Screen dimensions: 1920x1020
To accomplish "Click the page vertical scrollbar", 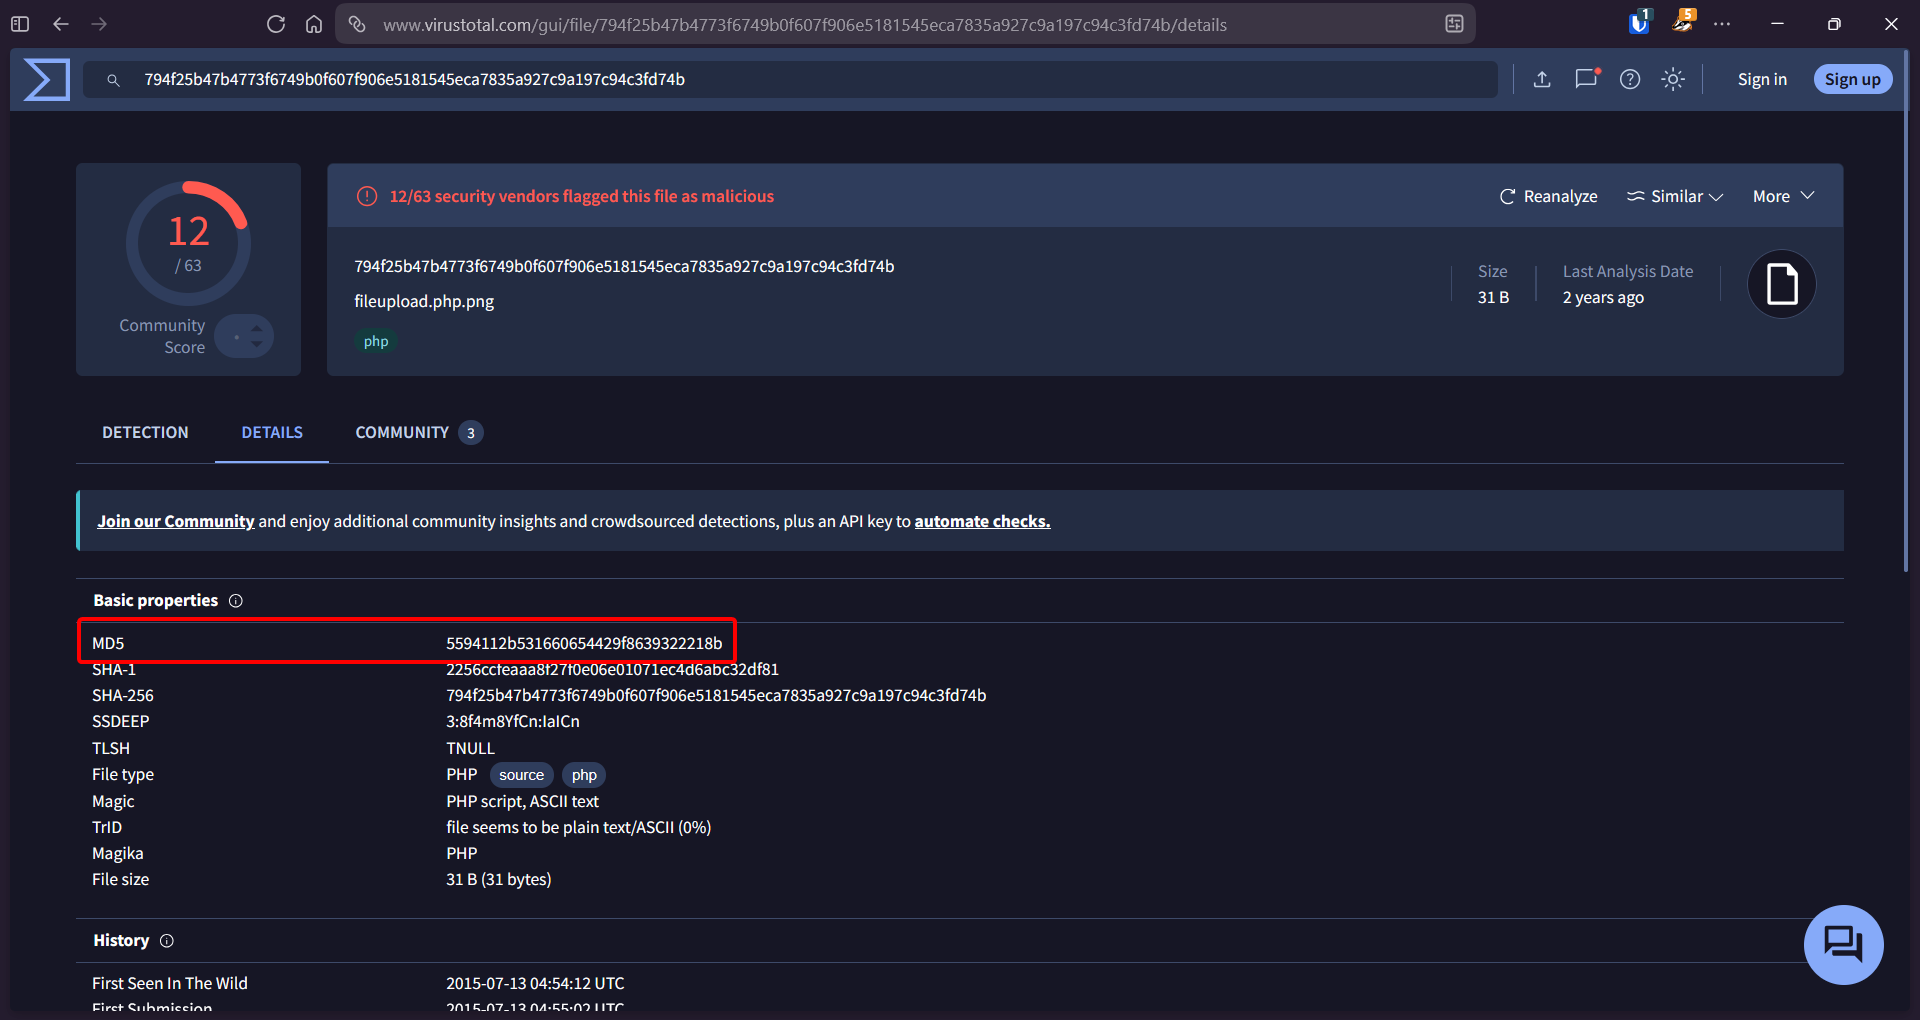I will (x=1906, y=310).
